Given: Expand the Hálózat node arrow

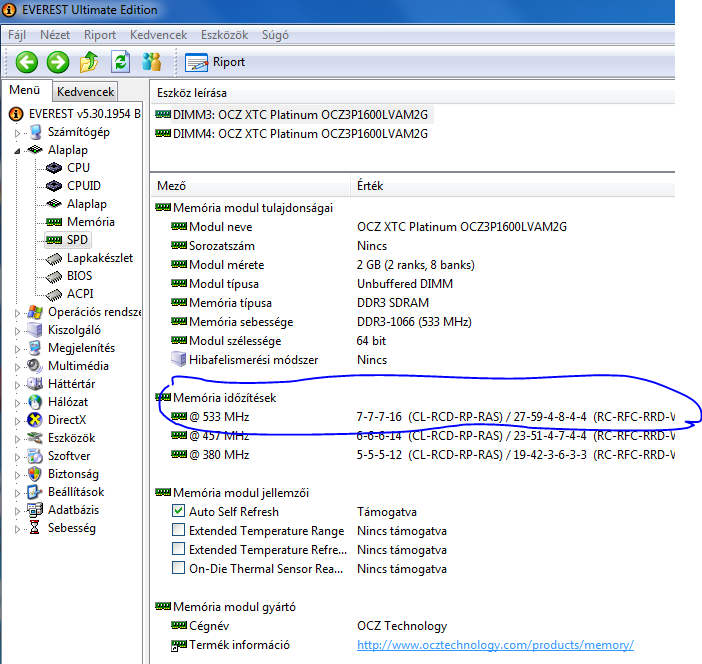Looking at the screenshot, I should (x=17, y=403).
